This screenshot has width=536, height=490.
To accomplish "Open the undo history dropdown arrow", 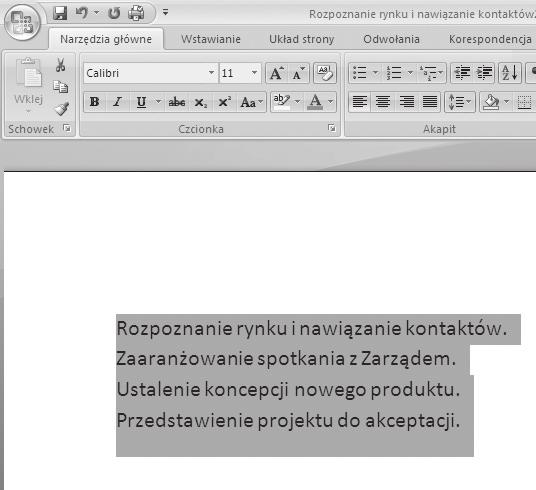I will (97, 13).
